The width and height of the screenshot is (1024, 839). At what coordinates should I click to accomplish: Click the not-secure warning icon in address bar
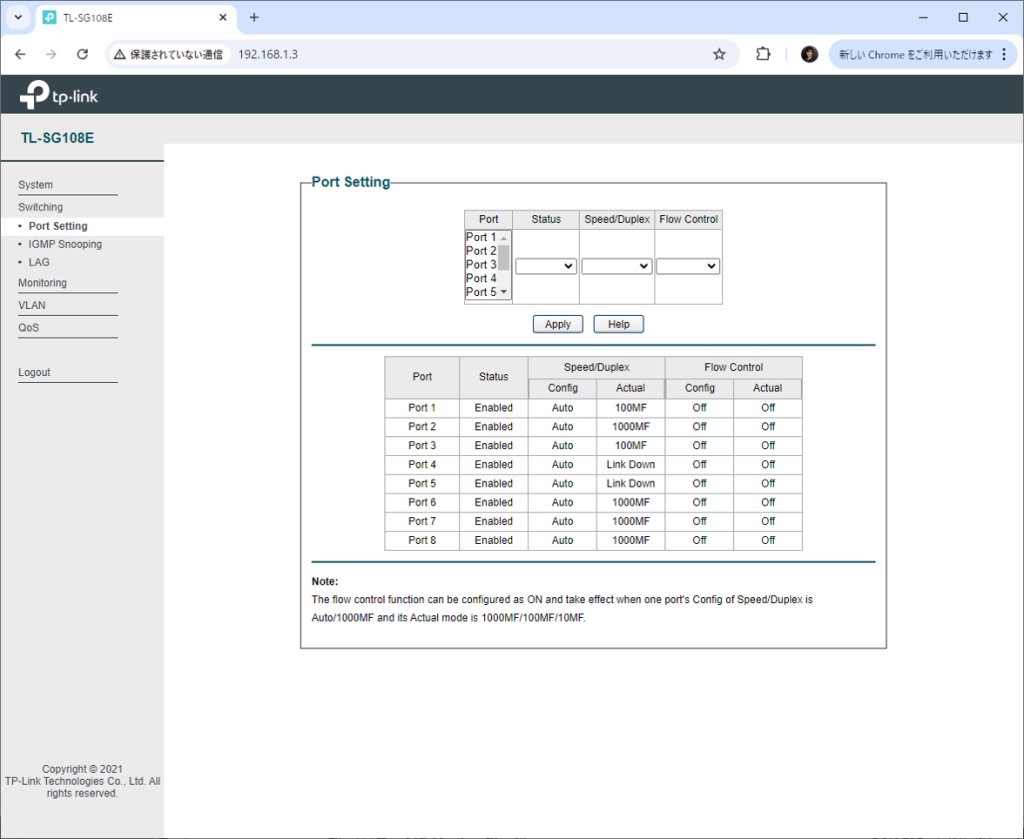click(120, 54)
